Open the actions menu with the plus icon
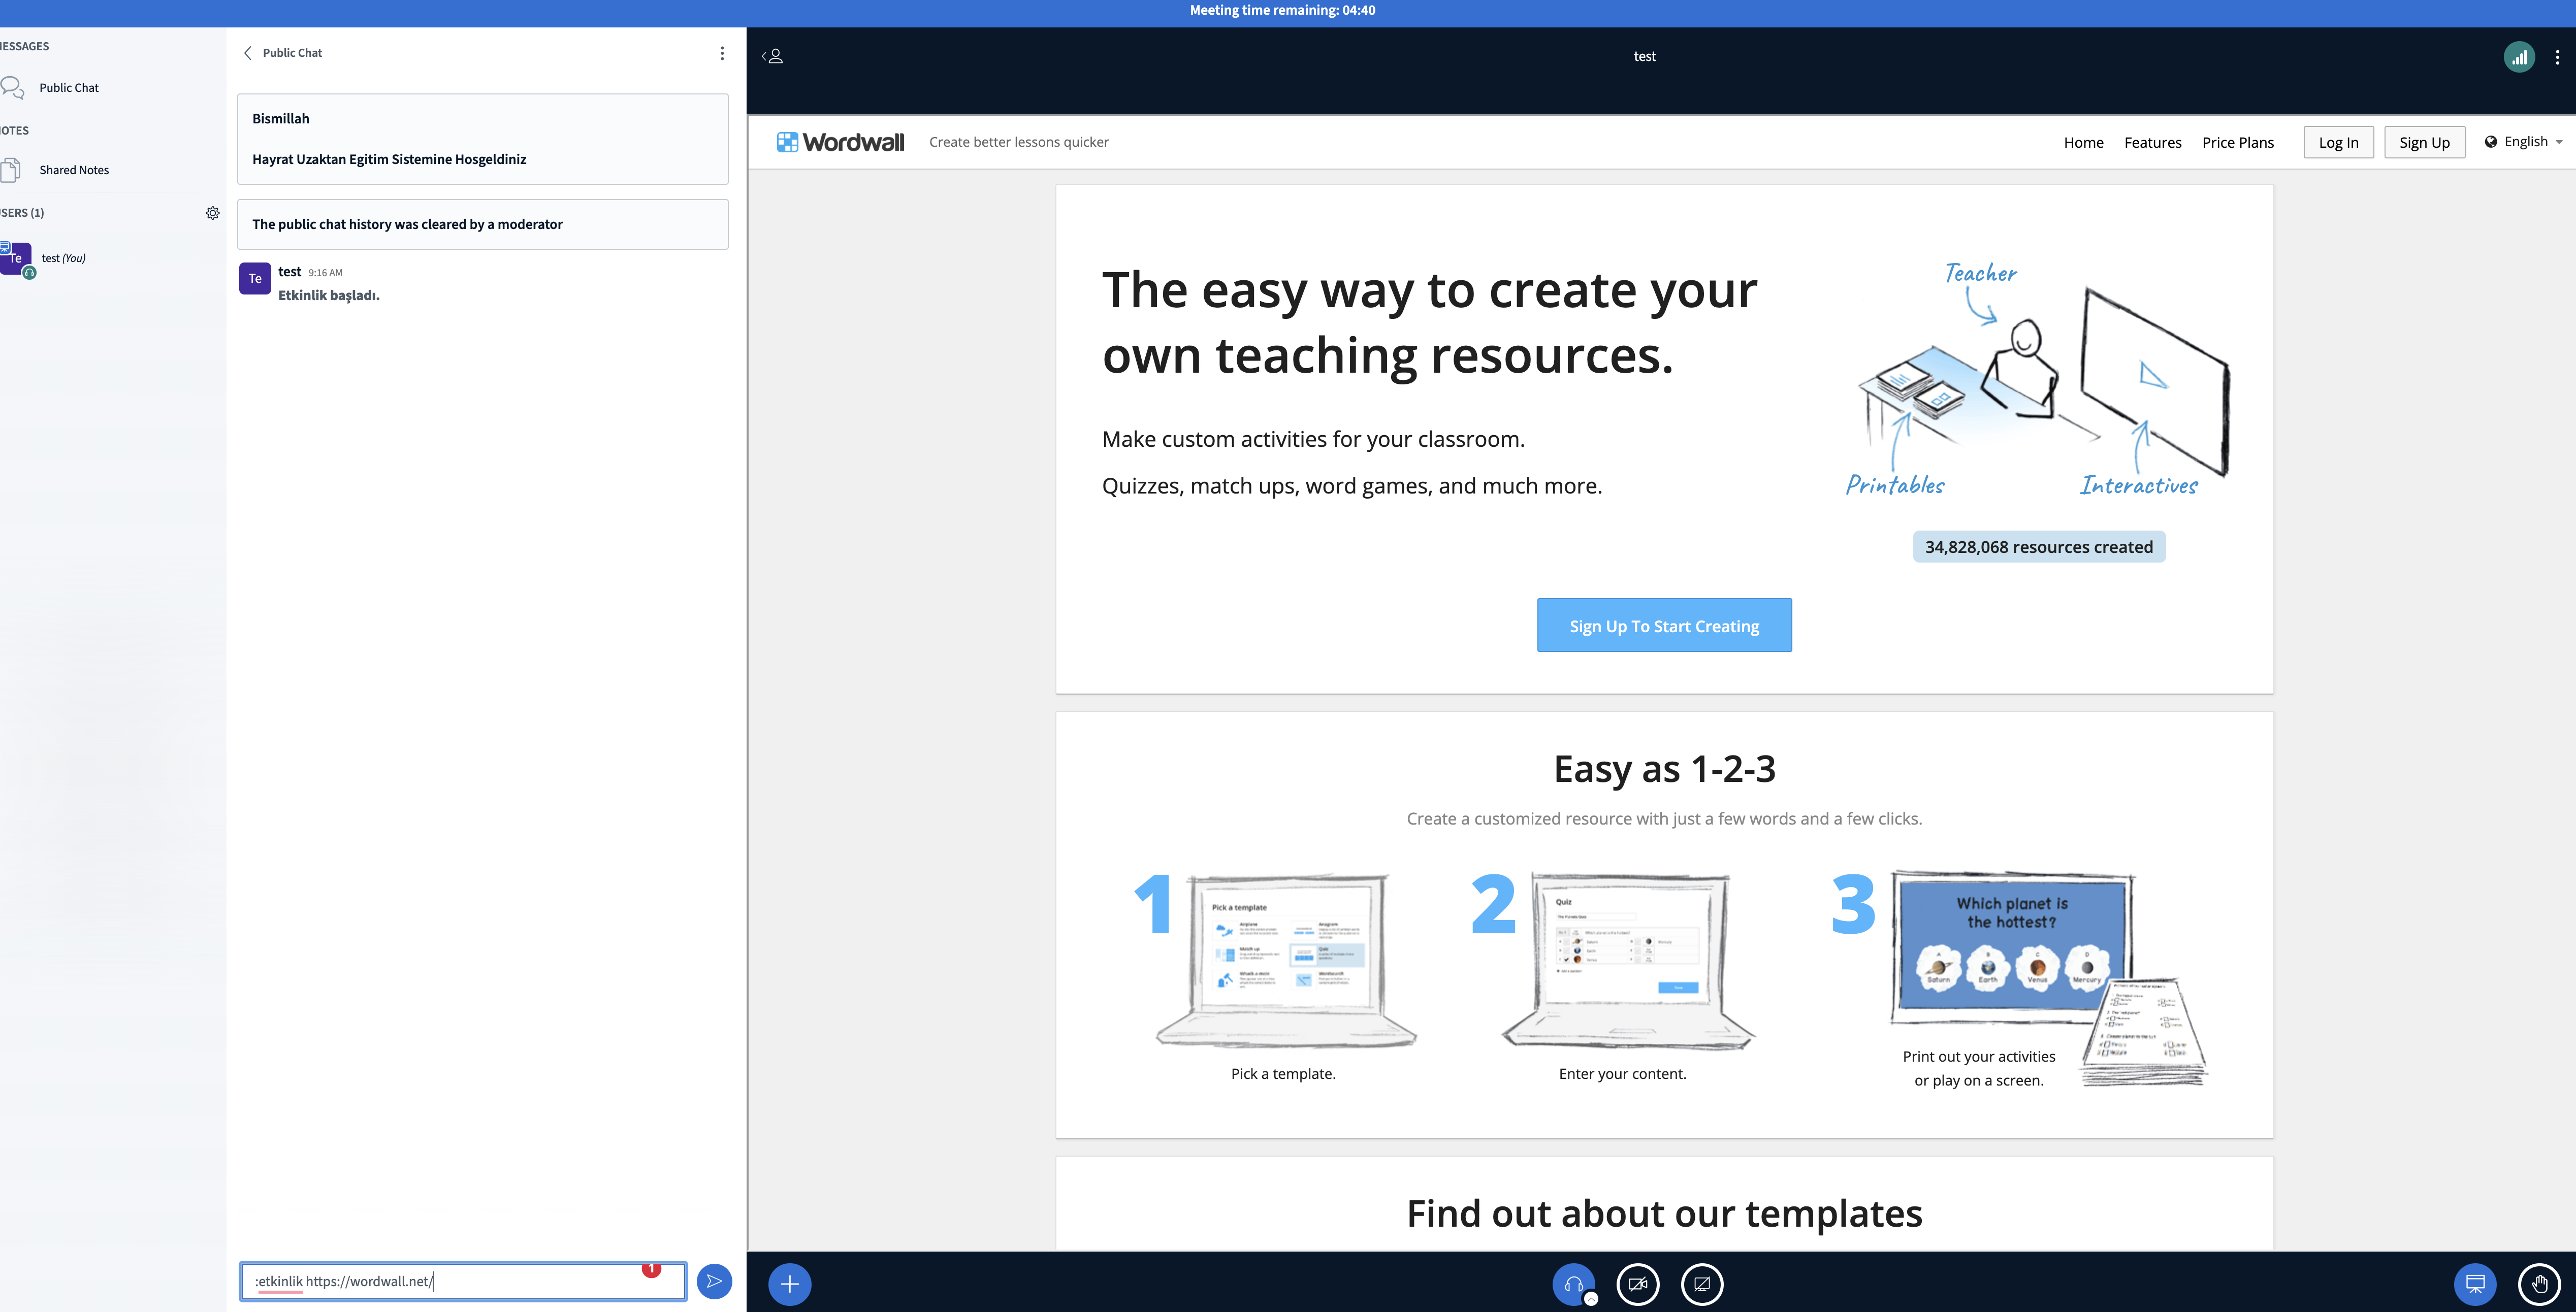2576x1312 pixels. (789, 1284)
